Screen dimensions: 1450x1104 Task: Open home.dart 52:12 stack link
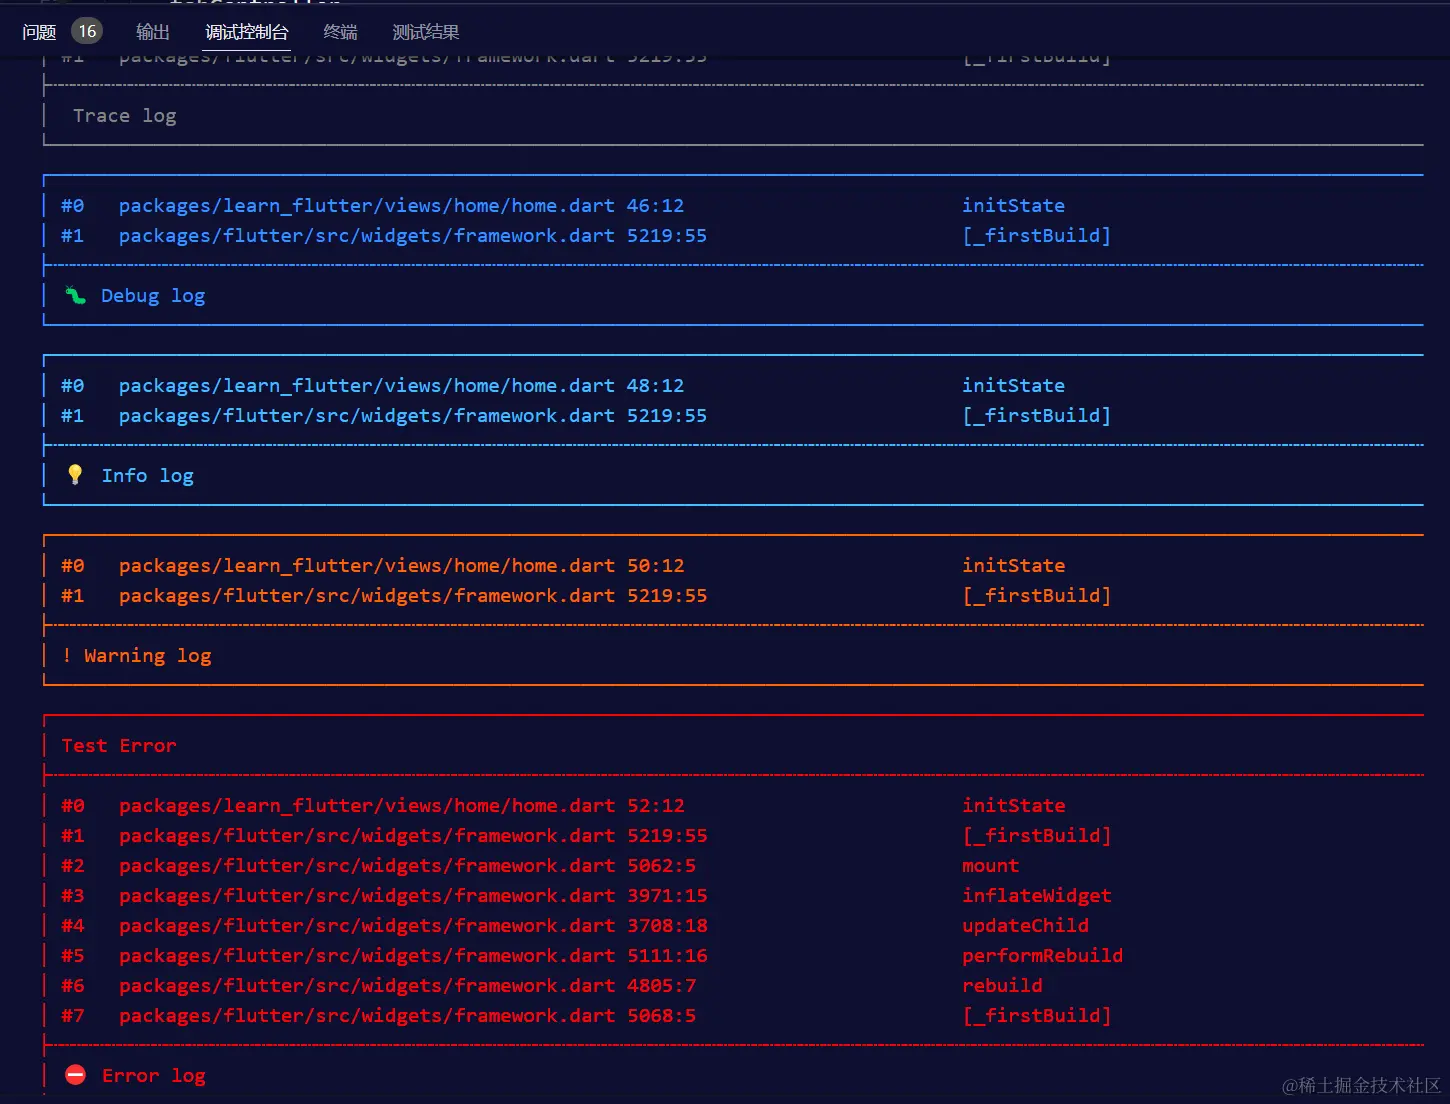(402, 805)
